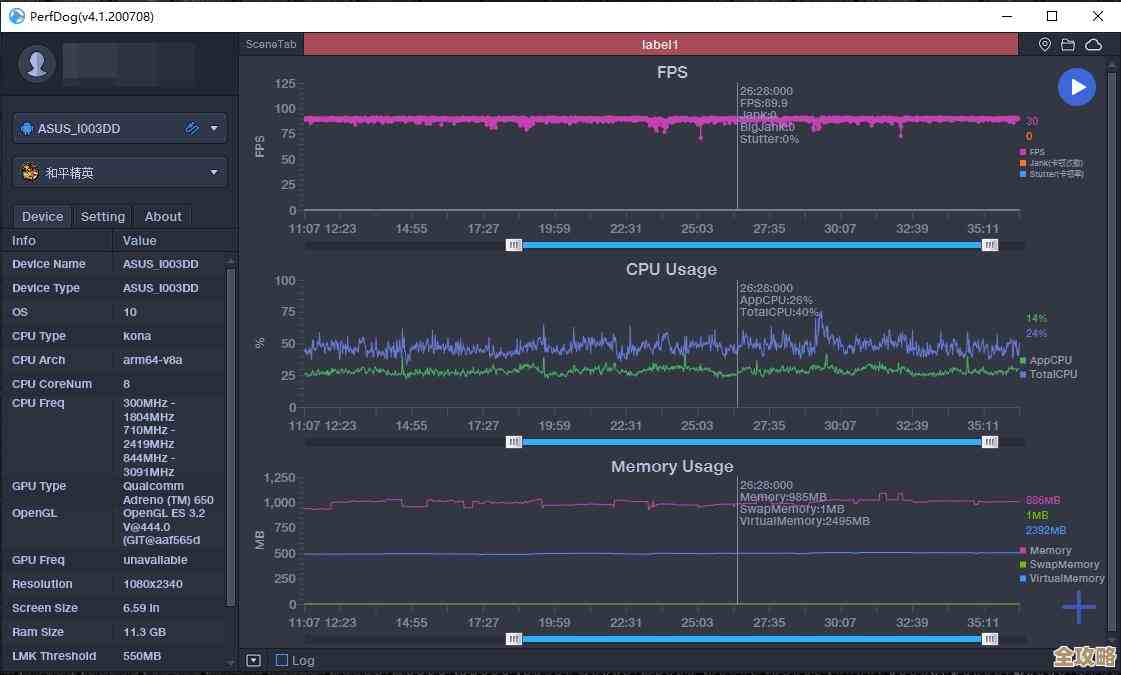Toggle the FPS series in chart legend
The image size is (1121, 675).
point(1036,152)
